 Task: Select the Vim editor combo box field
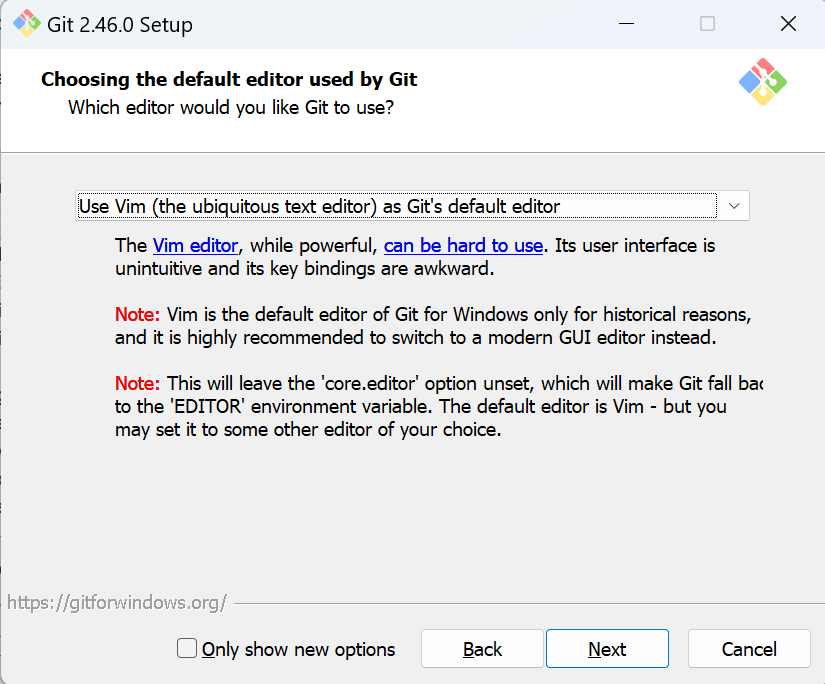point(412,206)
